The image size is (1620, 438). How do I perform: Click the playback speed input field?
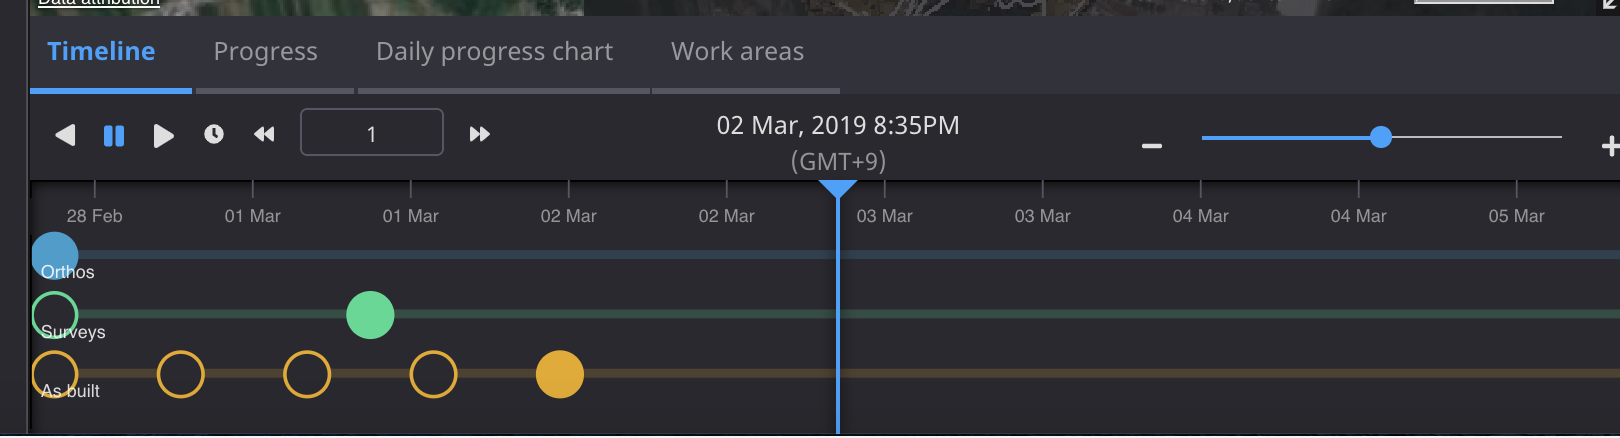coord(371,133)
